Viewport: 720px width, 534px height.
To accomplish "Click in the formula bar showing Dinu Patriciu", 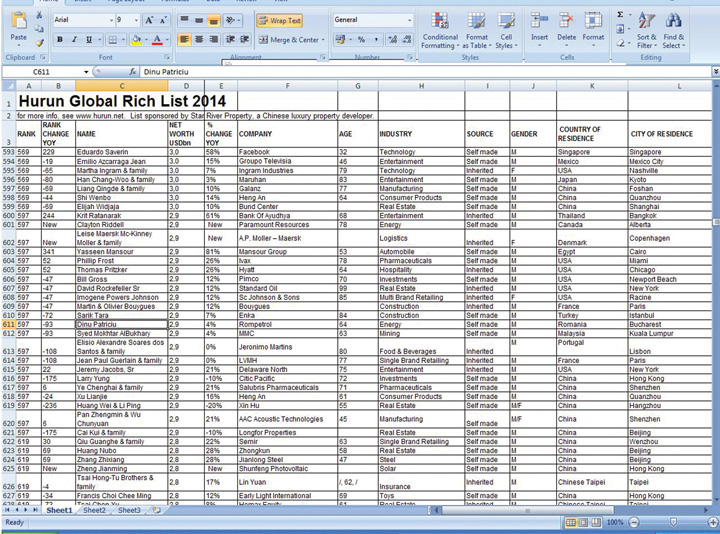I will (425, 72).
